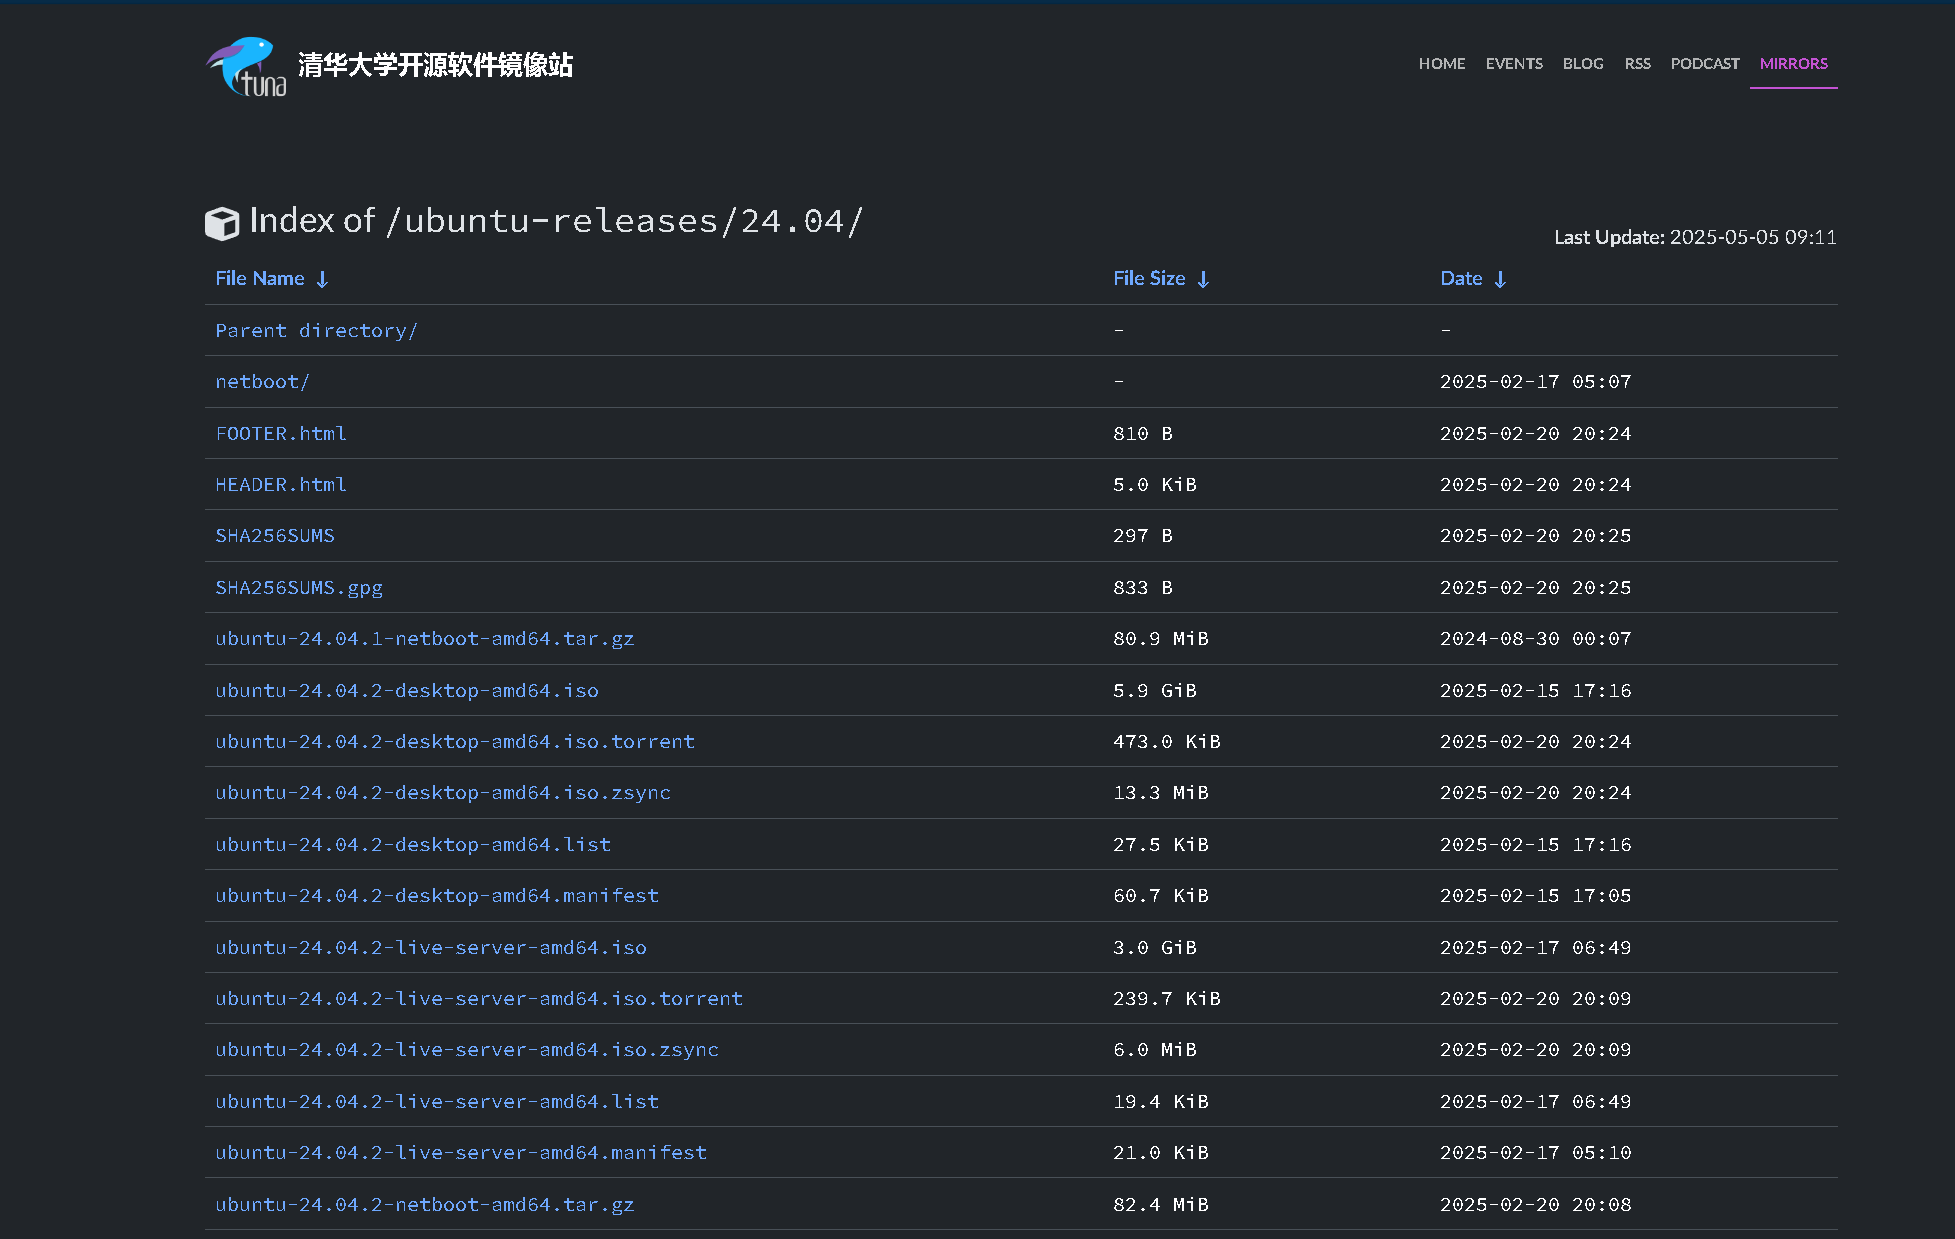Click the Date sort arrow icon
The width and height of the screenshot is (1955, 1239).
pos(1500,280)
